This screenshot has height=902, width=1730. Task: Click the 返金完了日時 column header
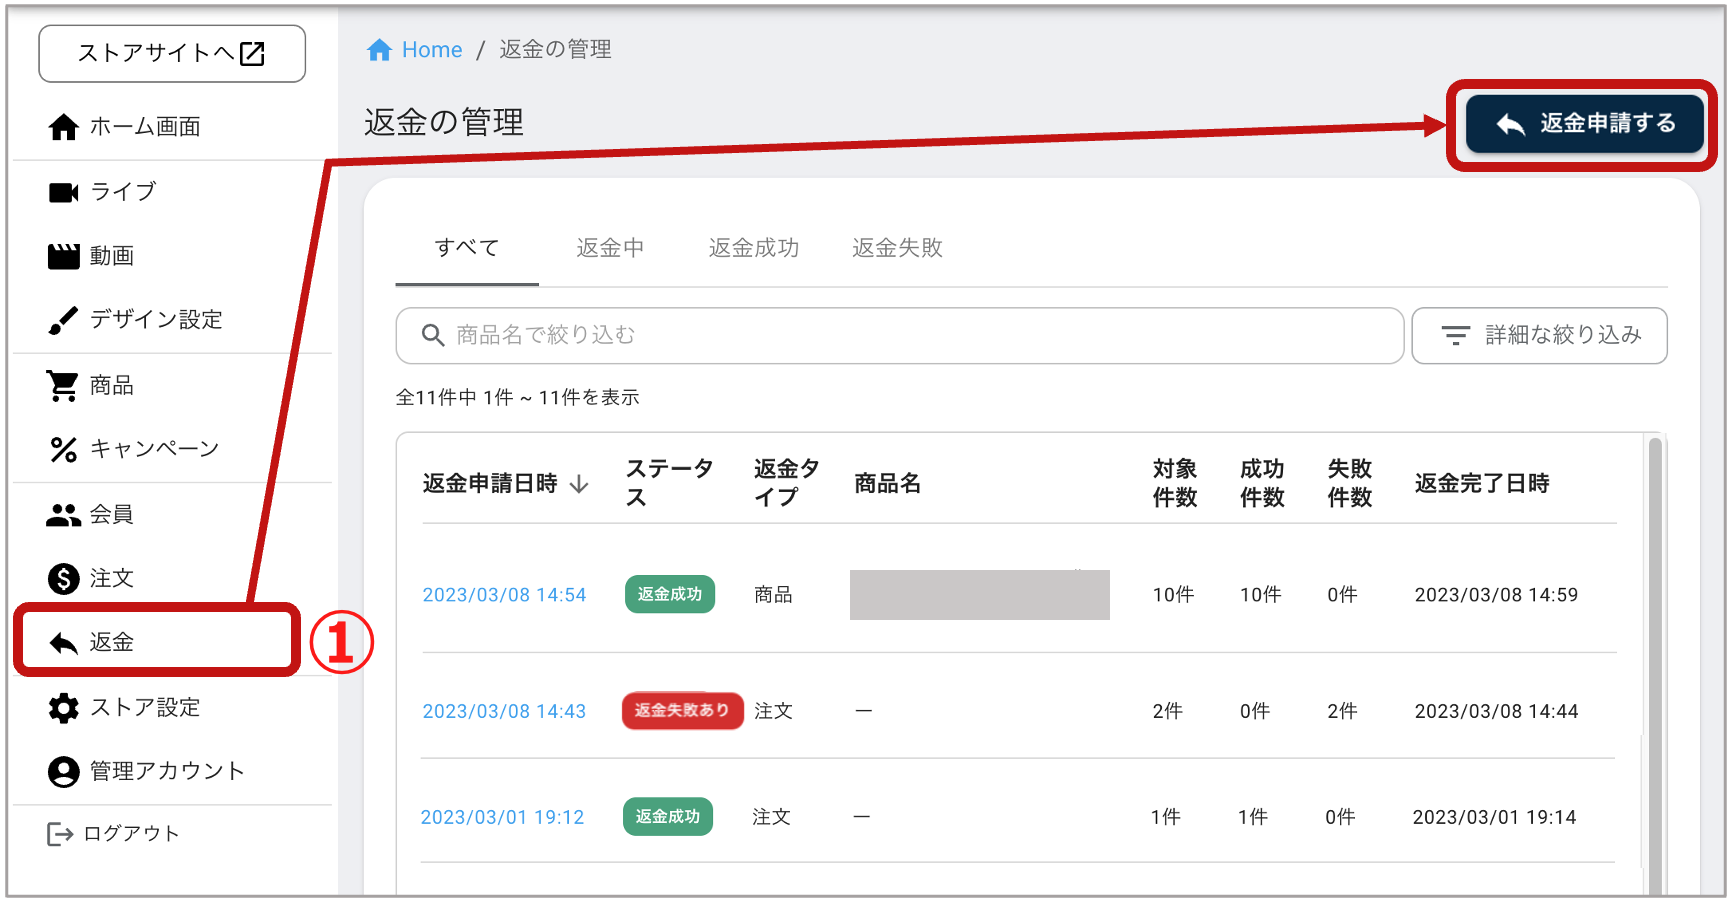(1482, 484)
